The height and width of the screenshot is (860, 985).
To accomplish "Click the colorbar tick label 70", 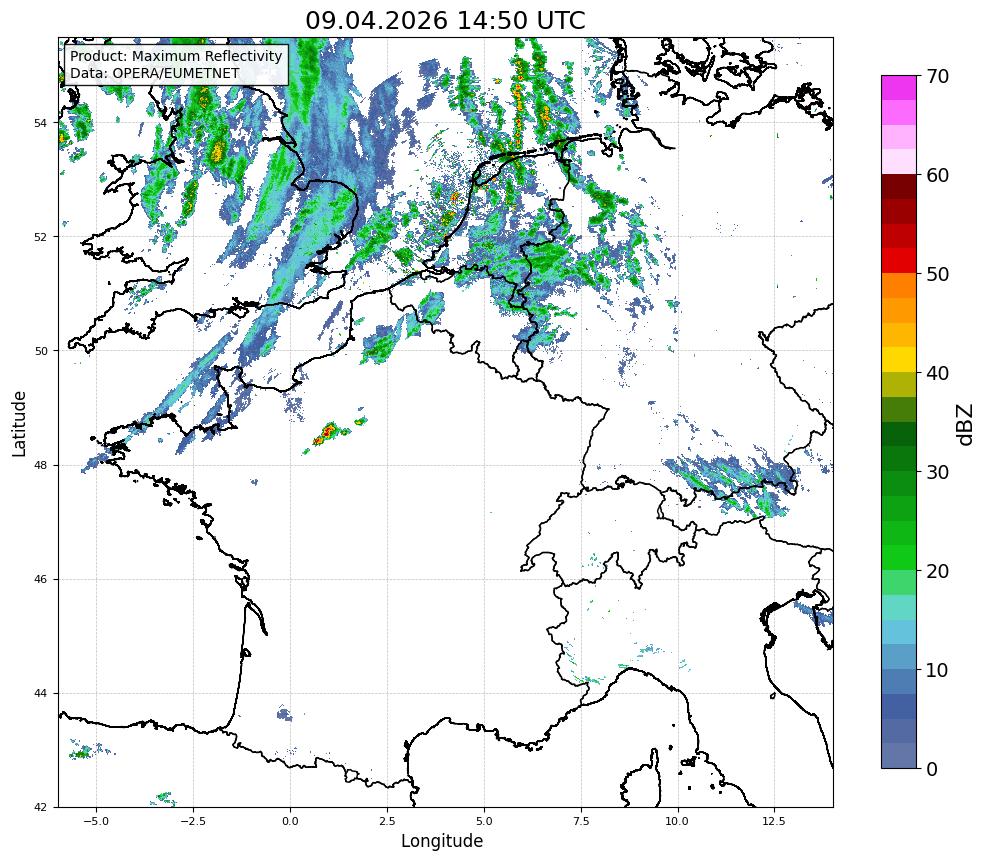I will click(937, 76).
